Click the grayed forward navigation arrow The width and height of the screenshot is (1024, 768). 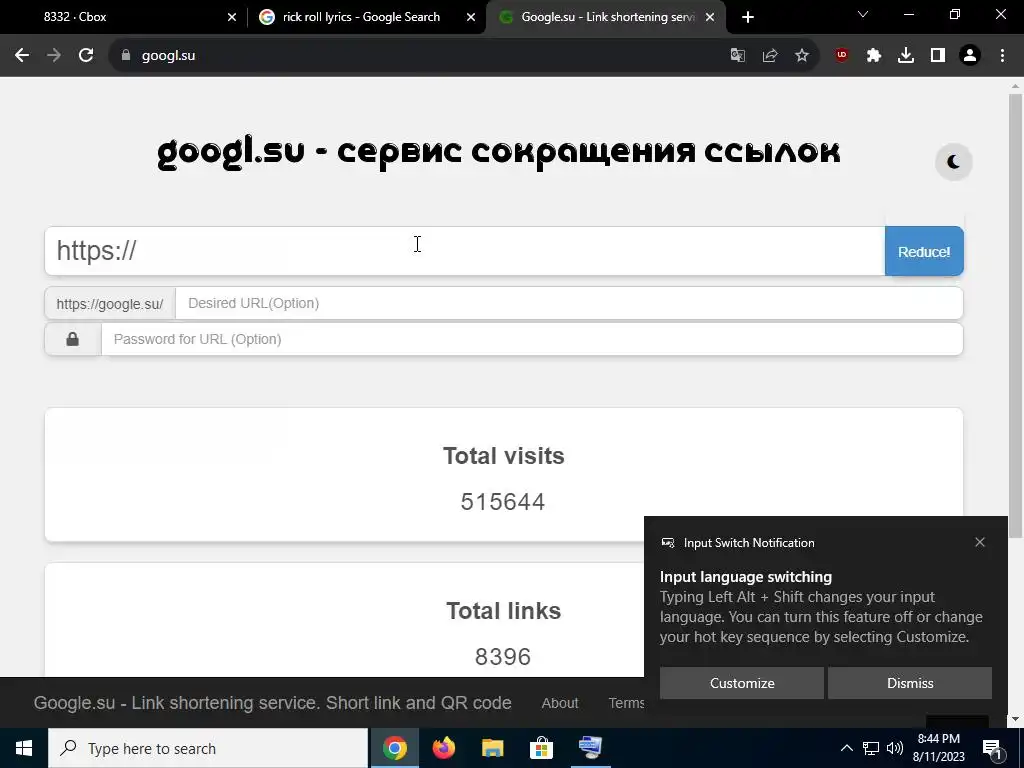(54, 56)
